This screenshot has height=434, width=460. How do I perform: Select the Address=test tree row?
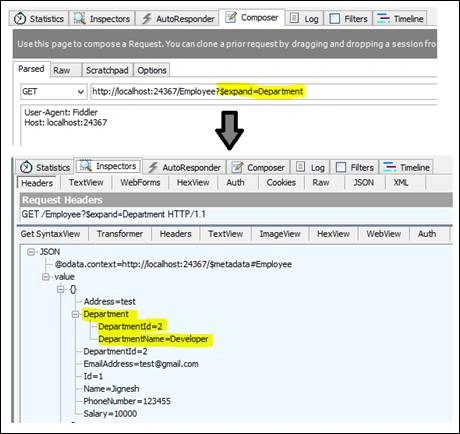110,302
